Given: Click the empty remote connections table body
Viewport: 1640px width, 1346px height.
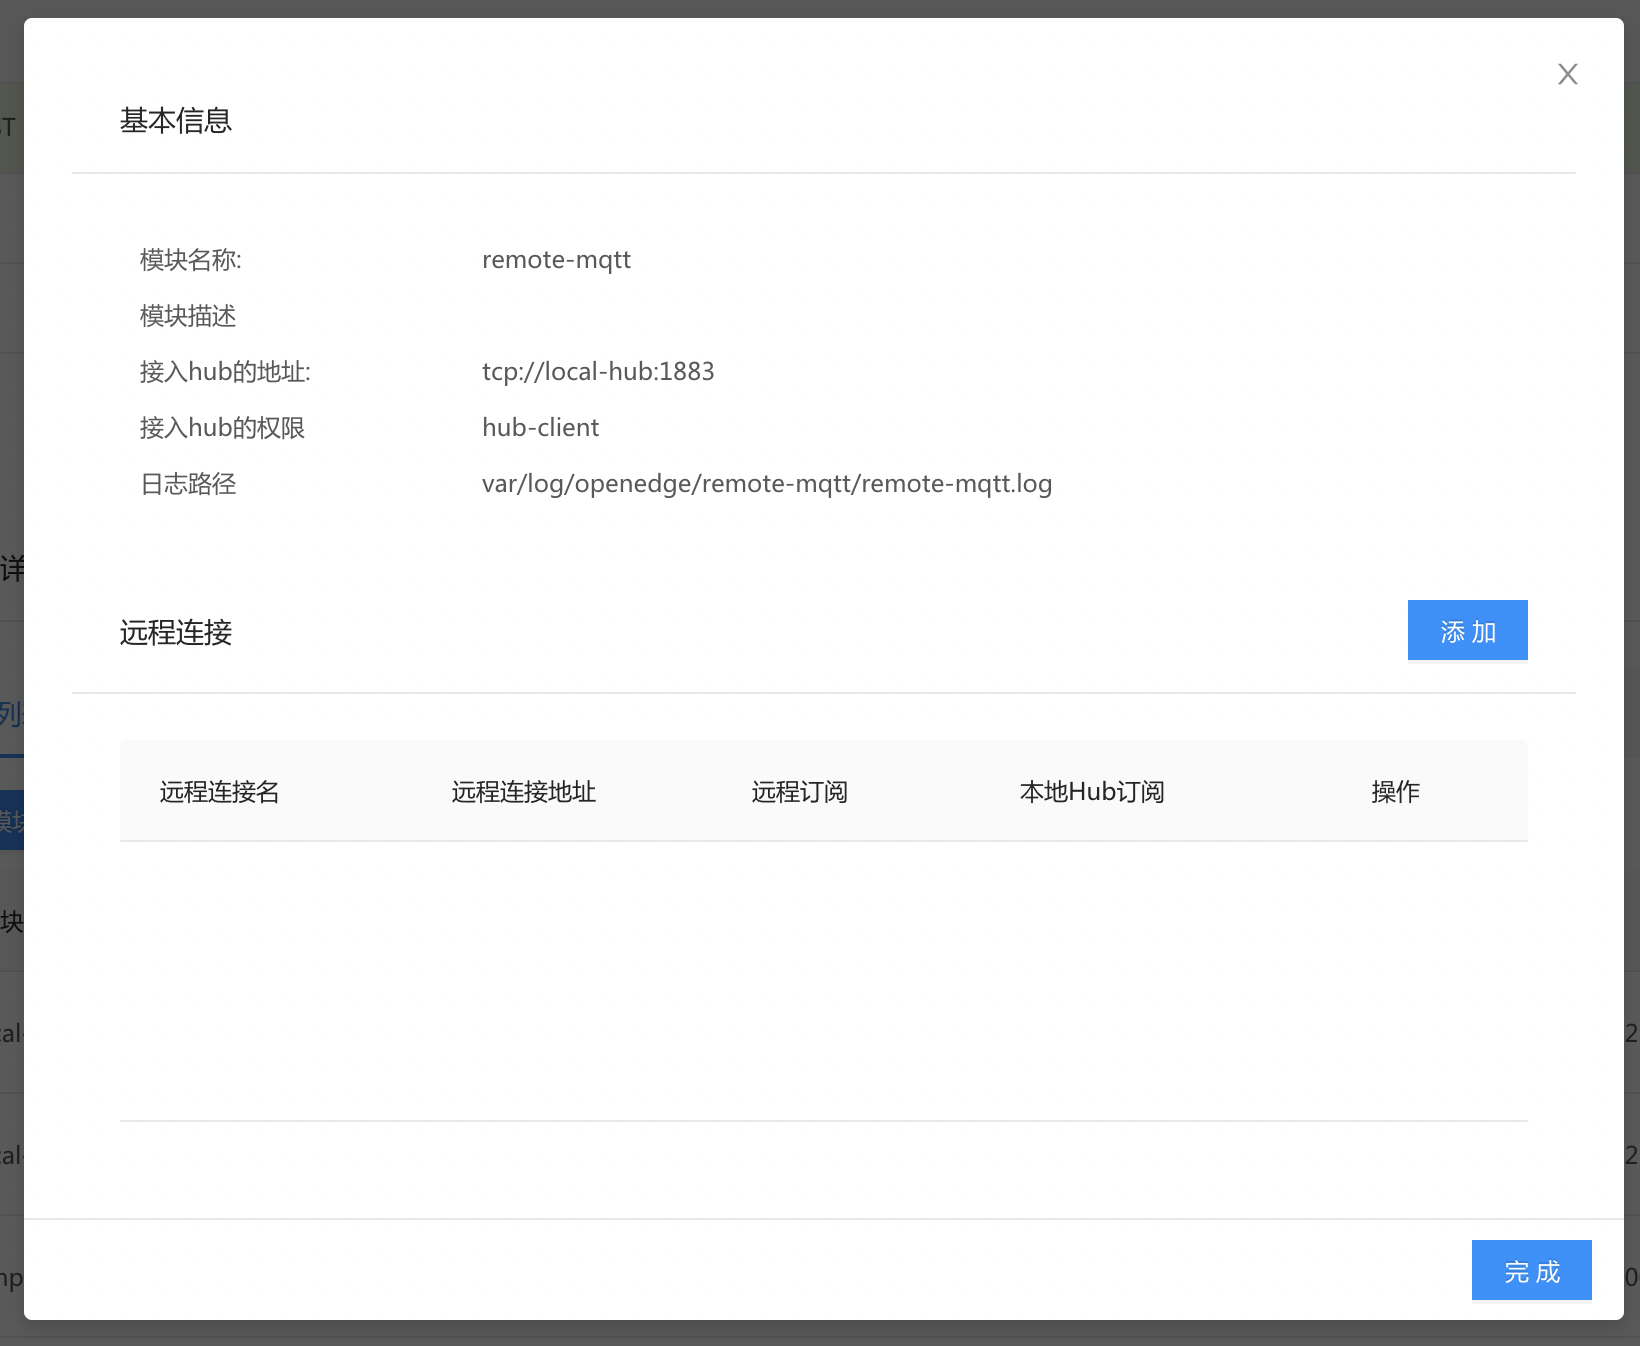Looking at the screenshot, I should (823, 980).
